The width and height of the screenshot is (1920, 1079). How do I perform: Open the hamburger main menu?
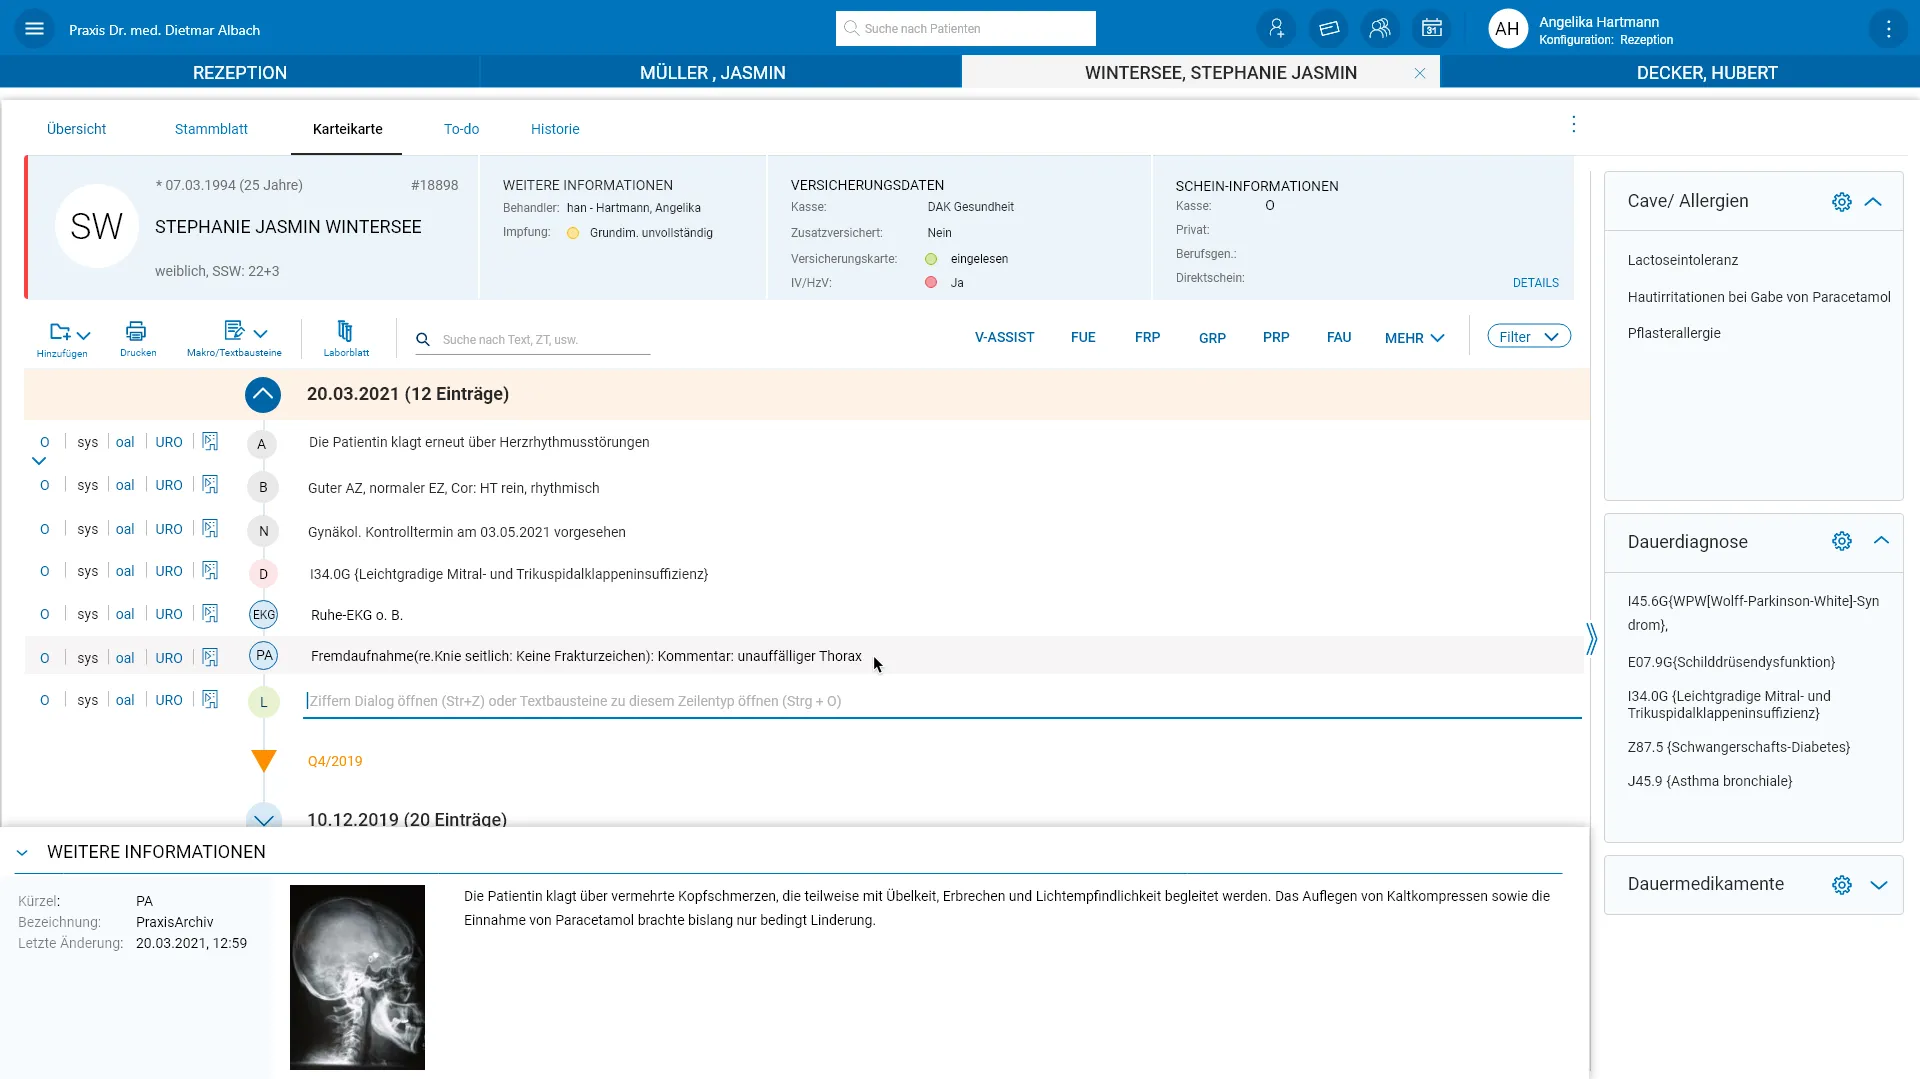pos(34,29)
